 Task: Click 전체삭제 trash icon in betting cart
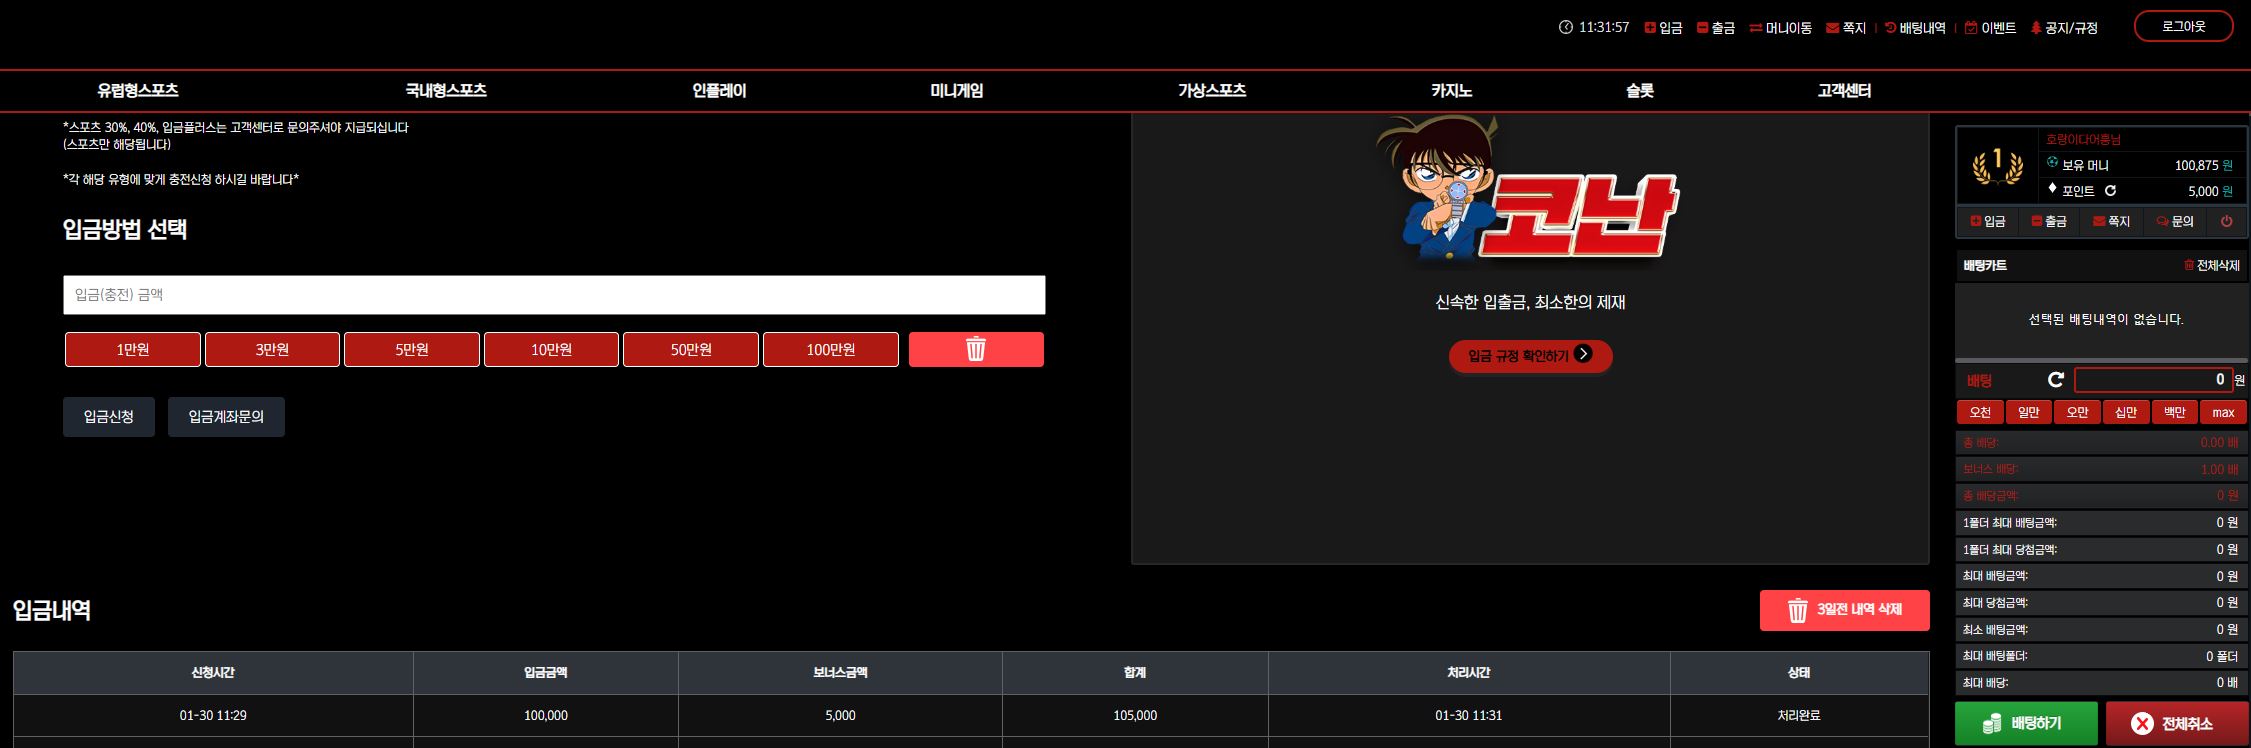click(x=2189, y=266)
